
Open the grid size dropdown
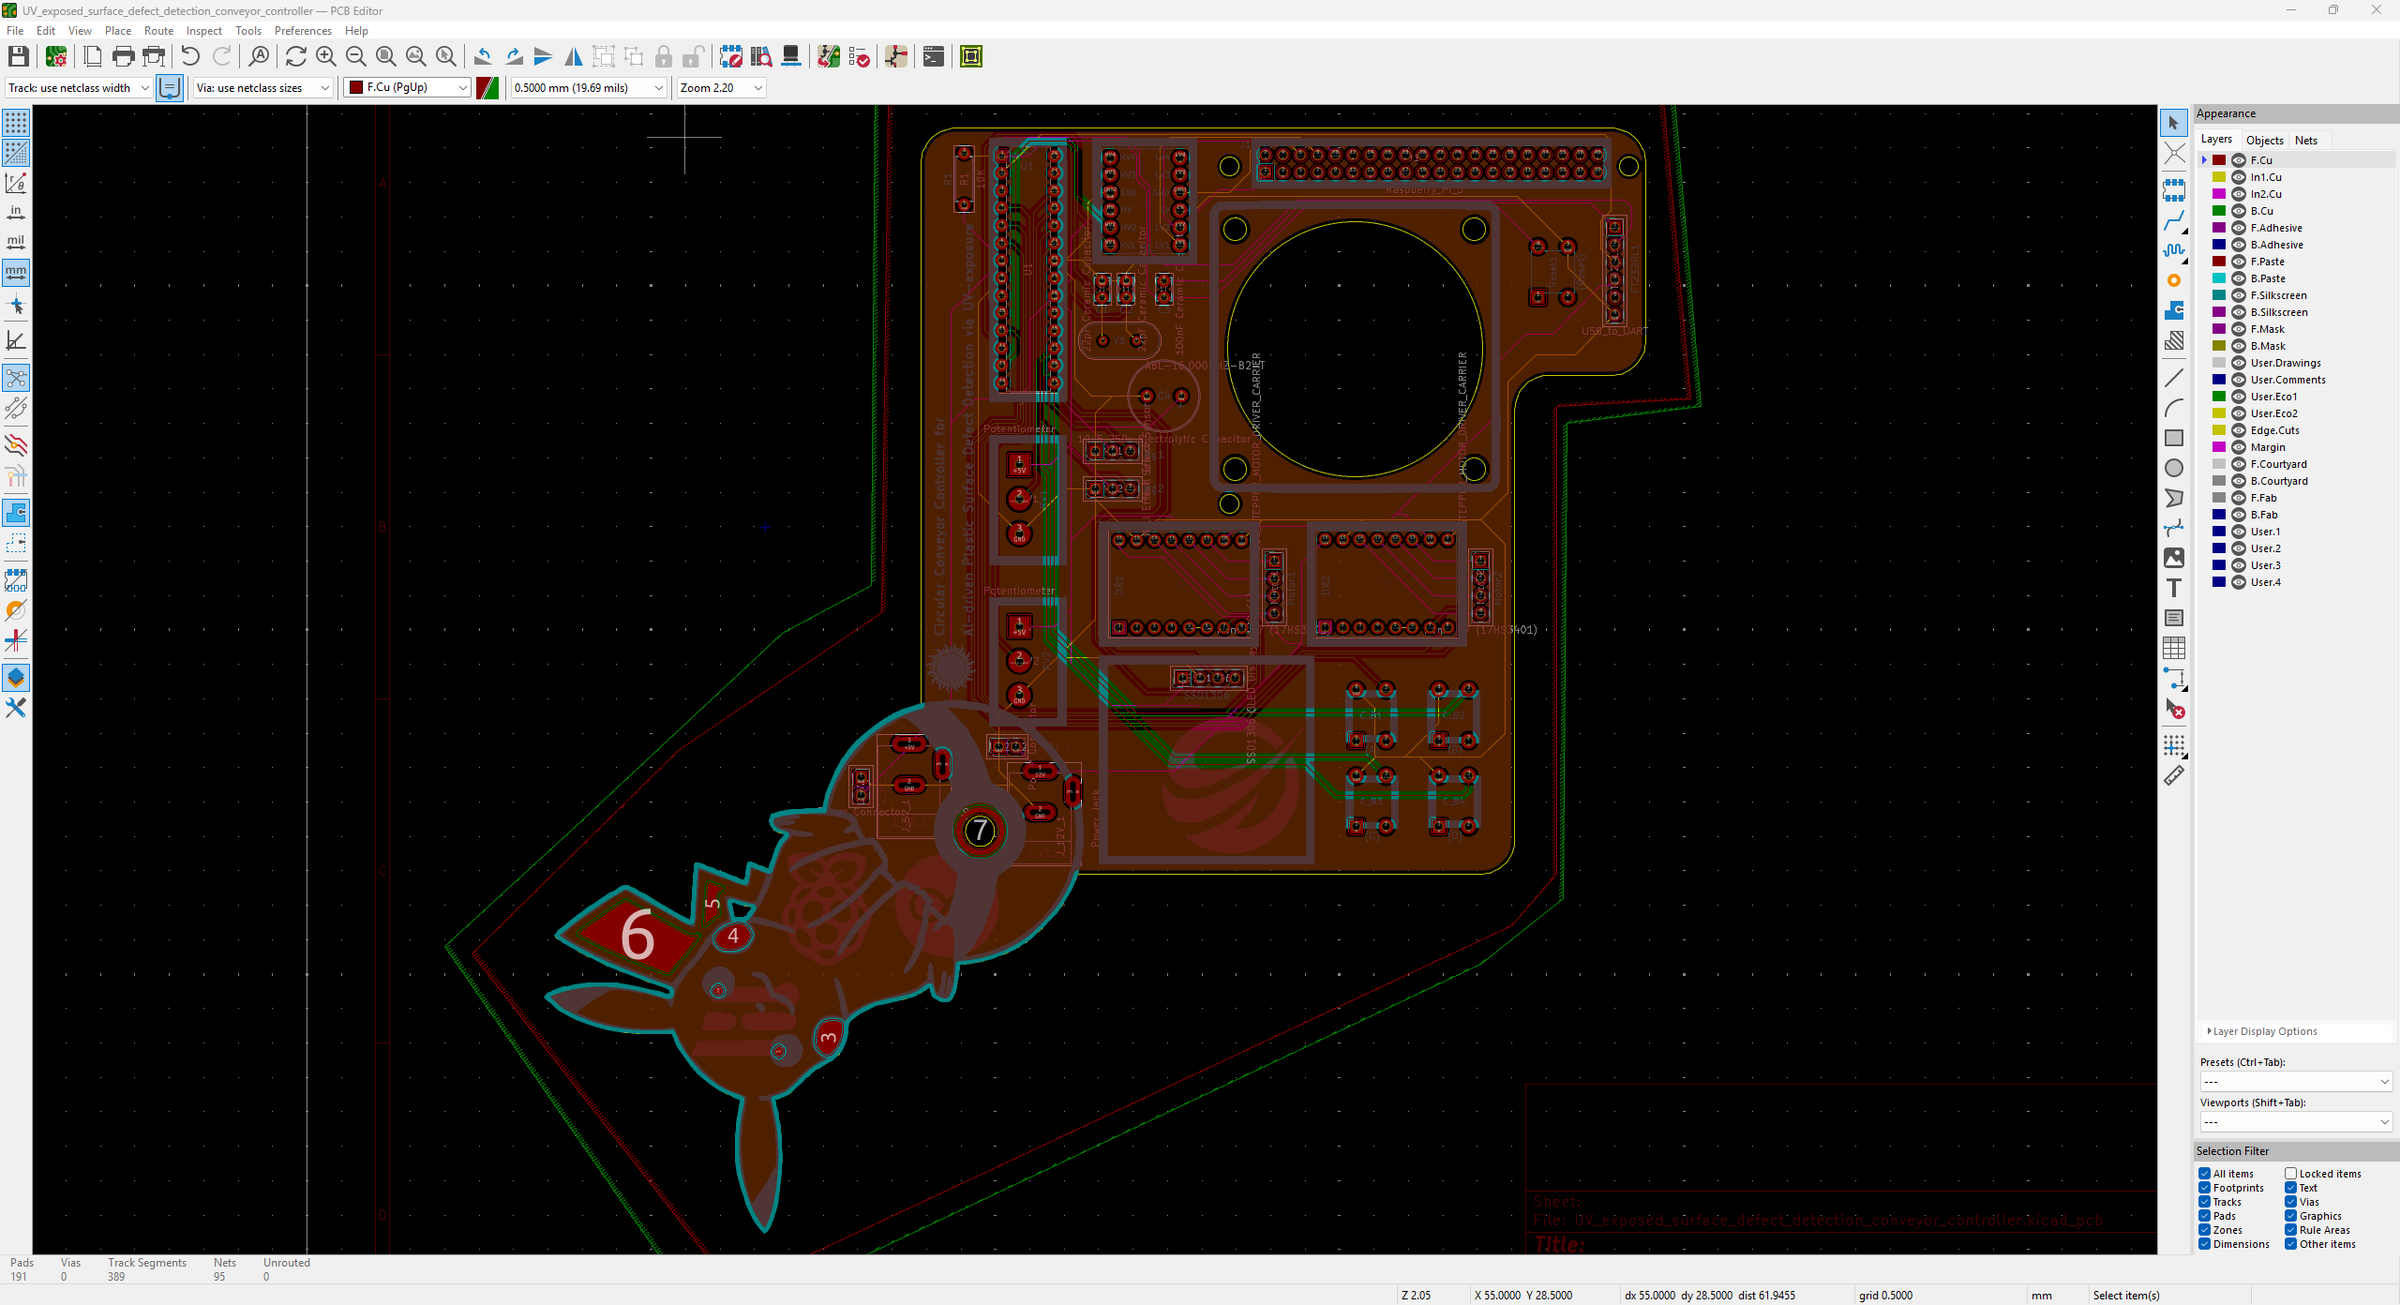[588, 88]
